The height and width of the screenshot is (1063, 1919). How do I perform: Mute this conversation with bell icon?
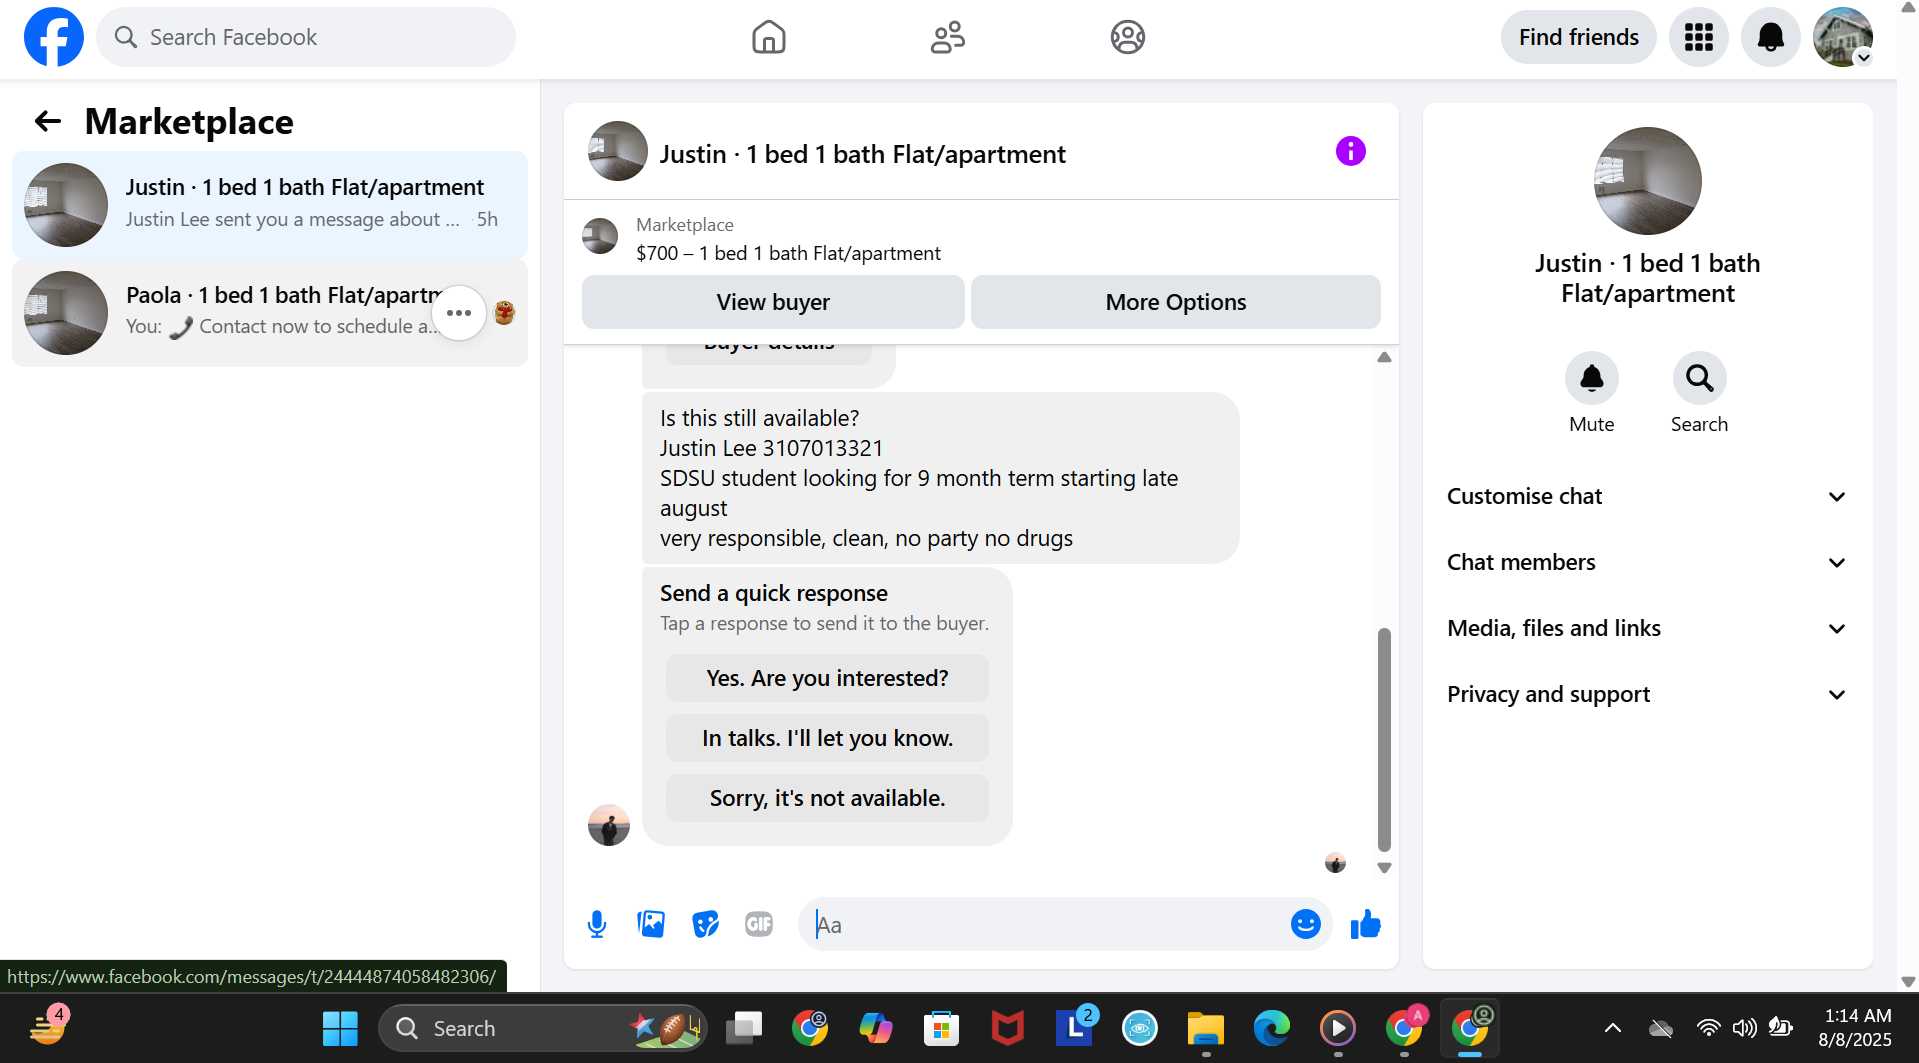tap(1591, 378)
